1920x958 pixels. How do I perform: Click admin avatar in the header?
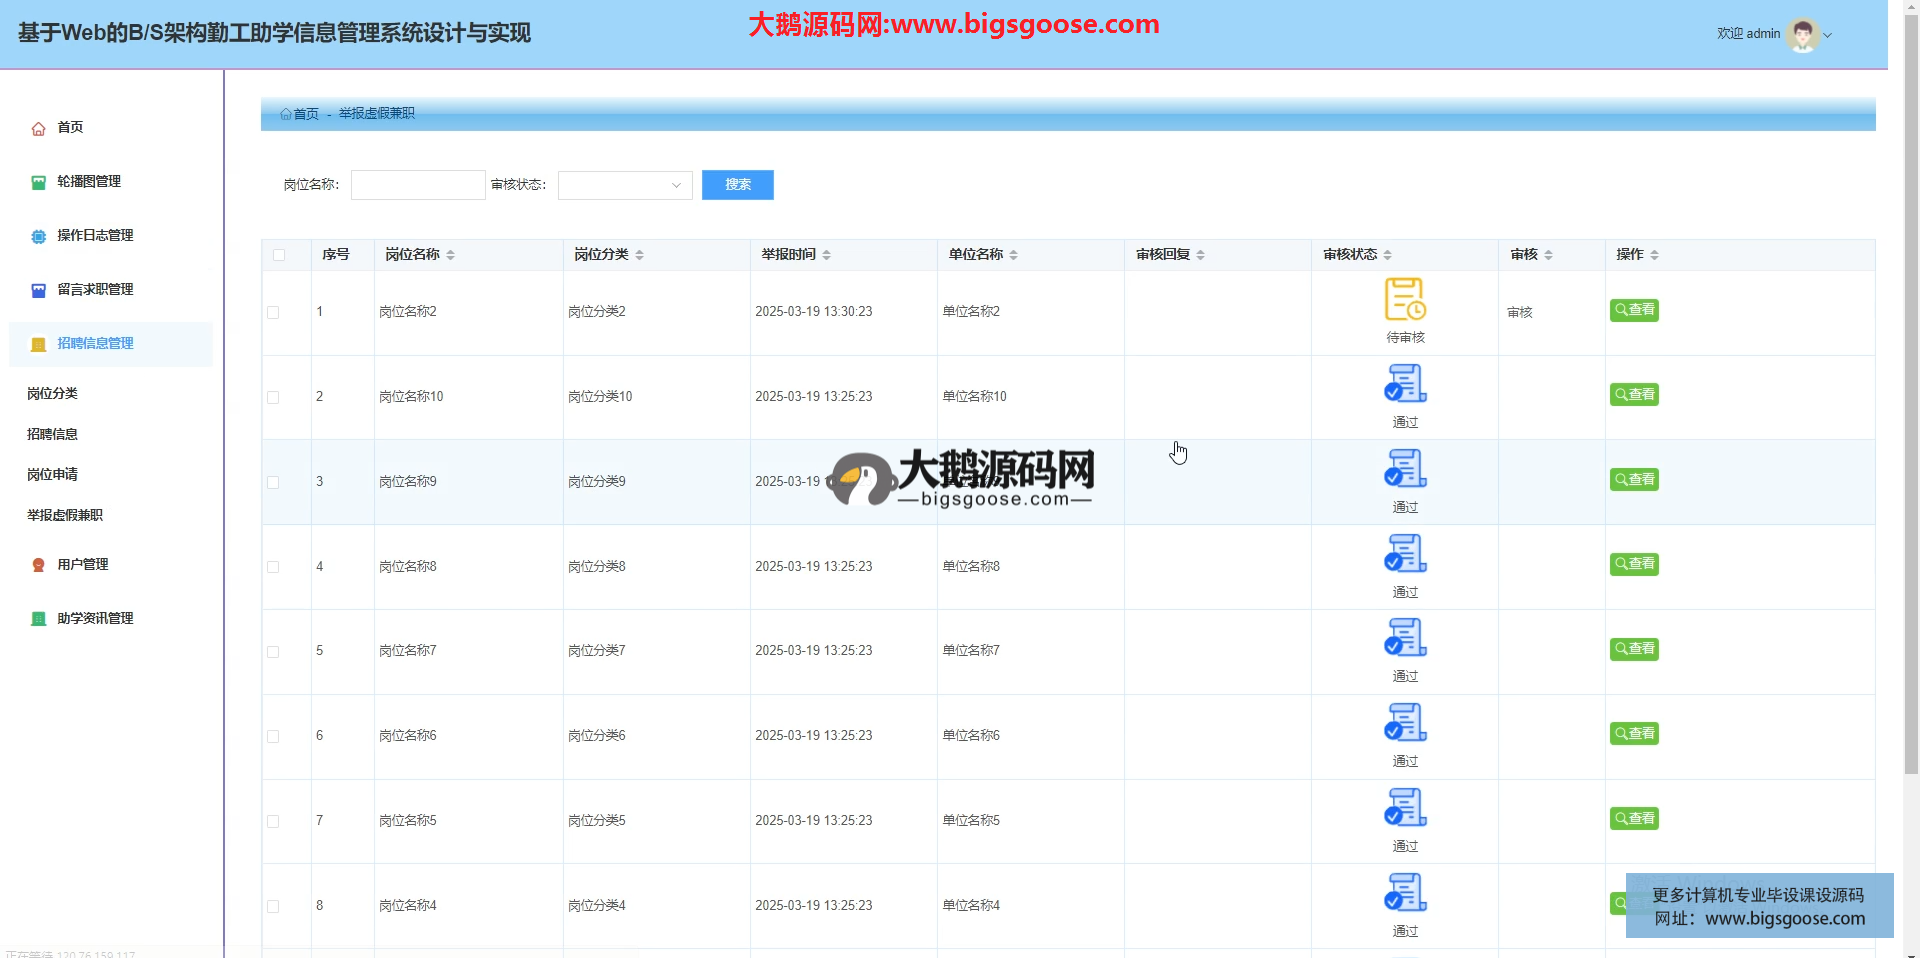[x=1802, y=35]
